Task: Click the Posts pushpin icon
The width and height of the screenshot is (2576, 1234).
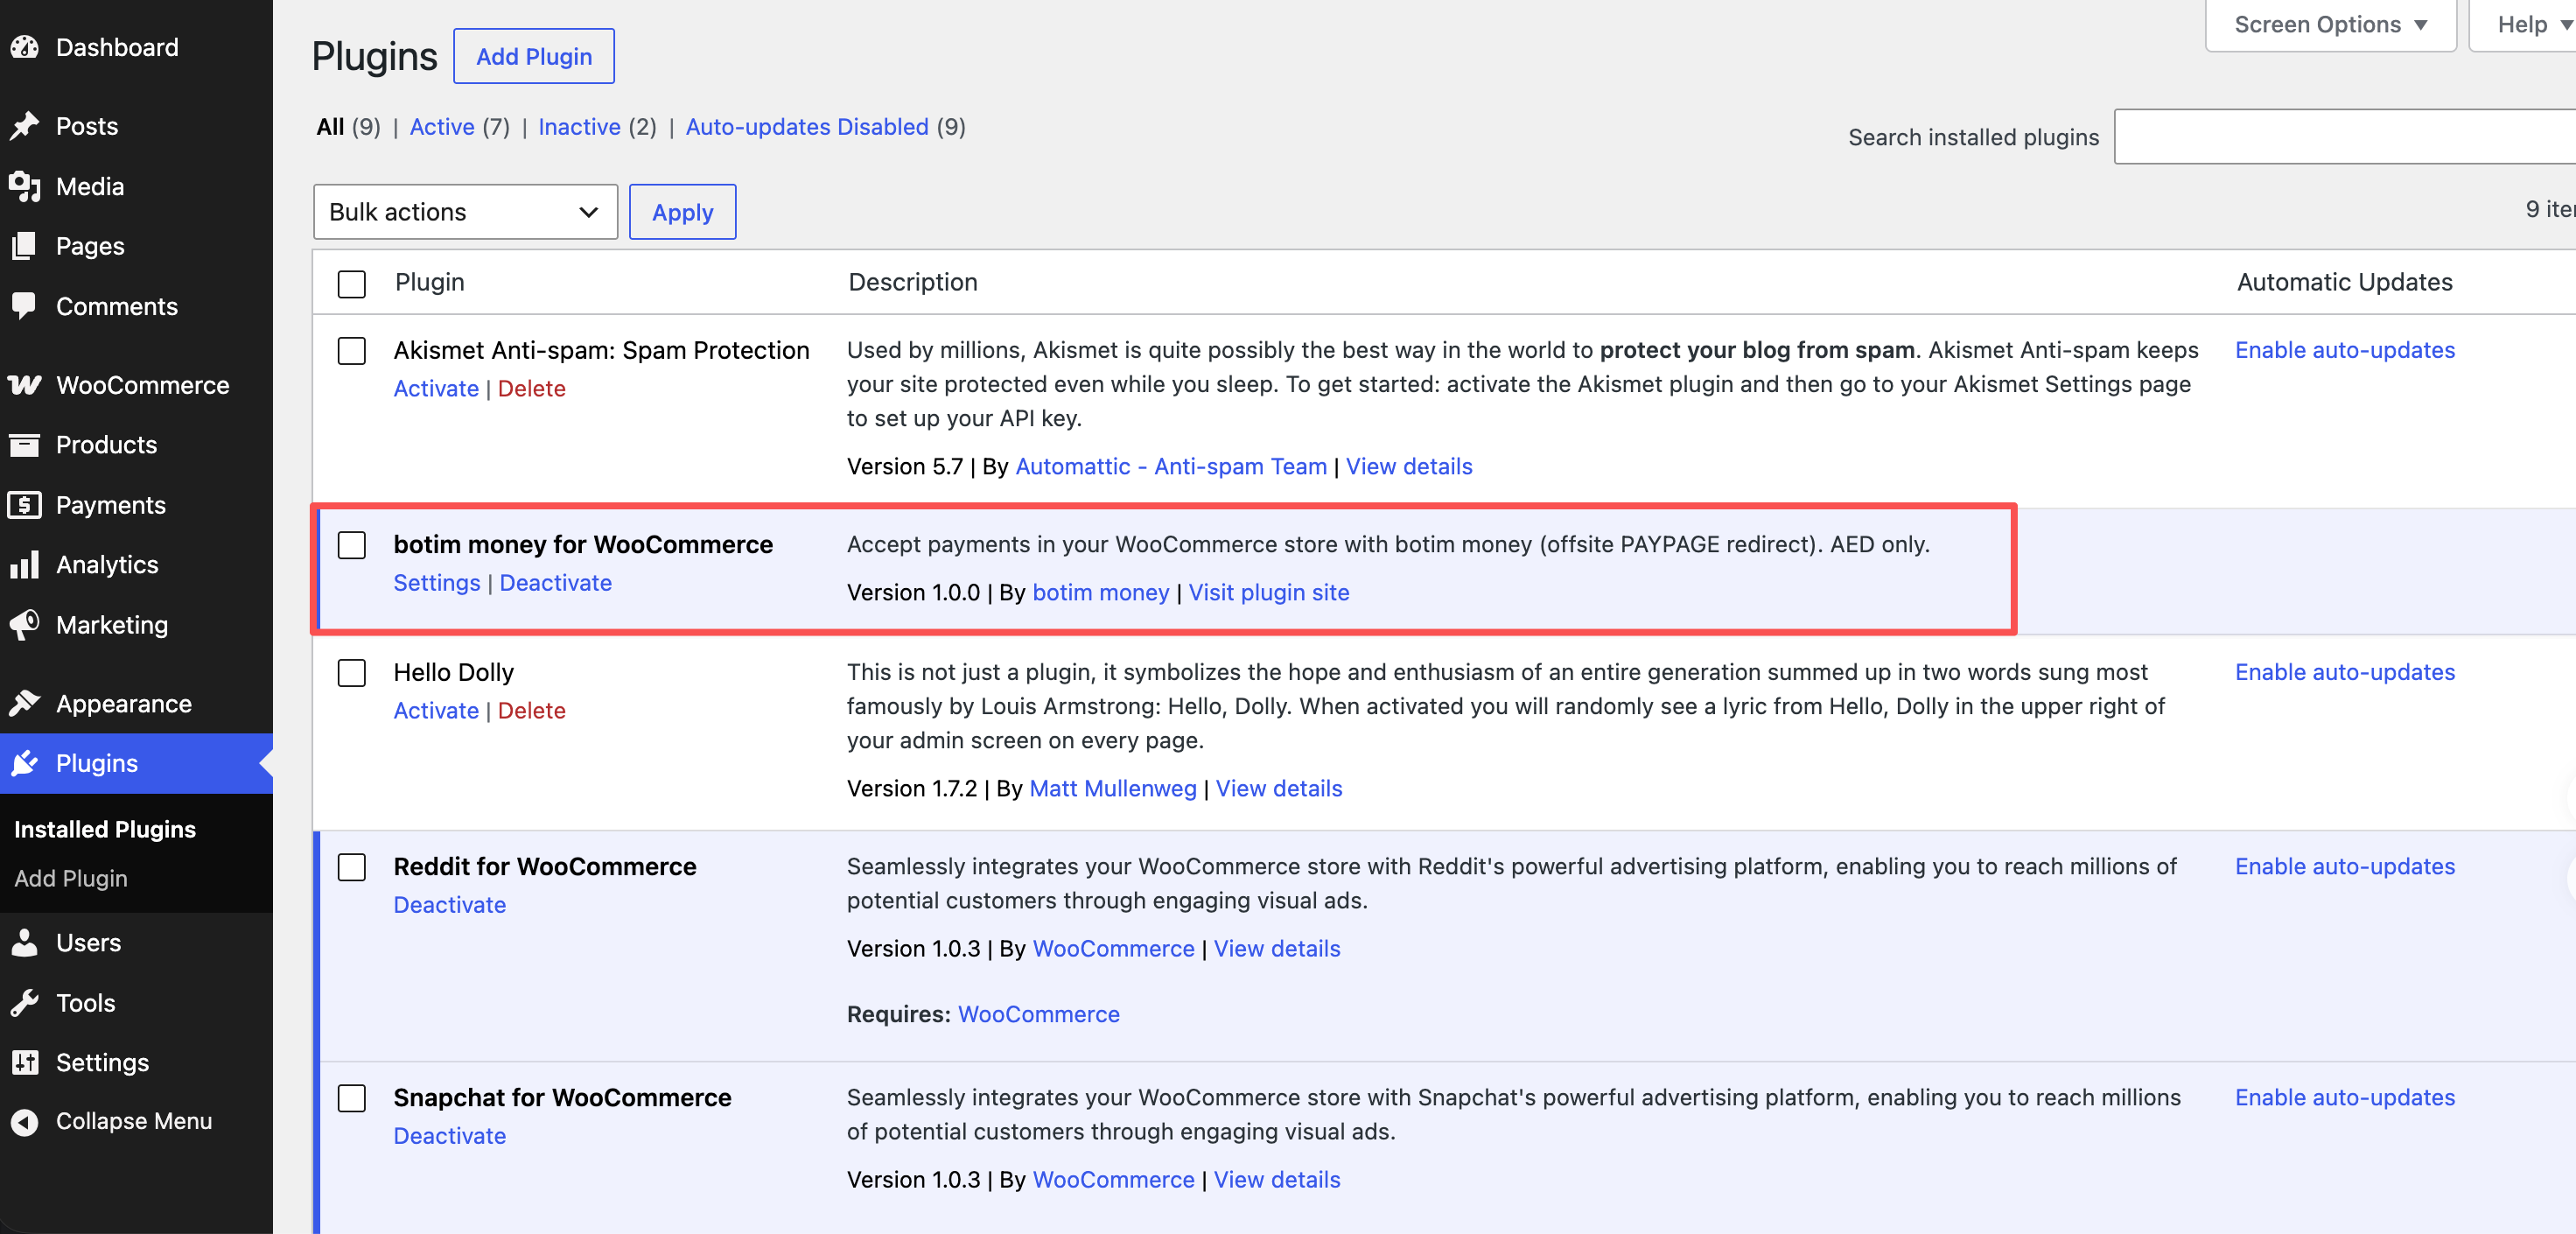Action: click(x=25, y=126)
